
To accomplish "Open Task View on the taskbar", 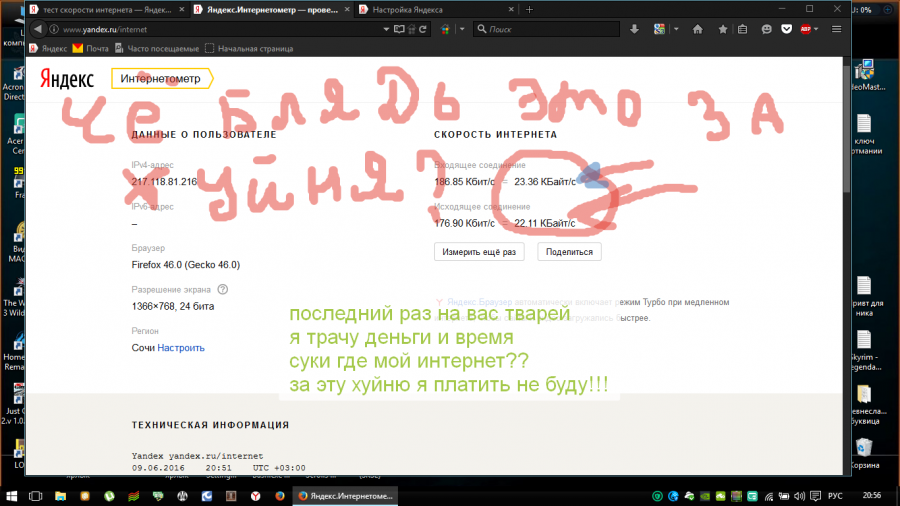I will pyautogui.click(x=35, y=496).
